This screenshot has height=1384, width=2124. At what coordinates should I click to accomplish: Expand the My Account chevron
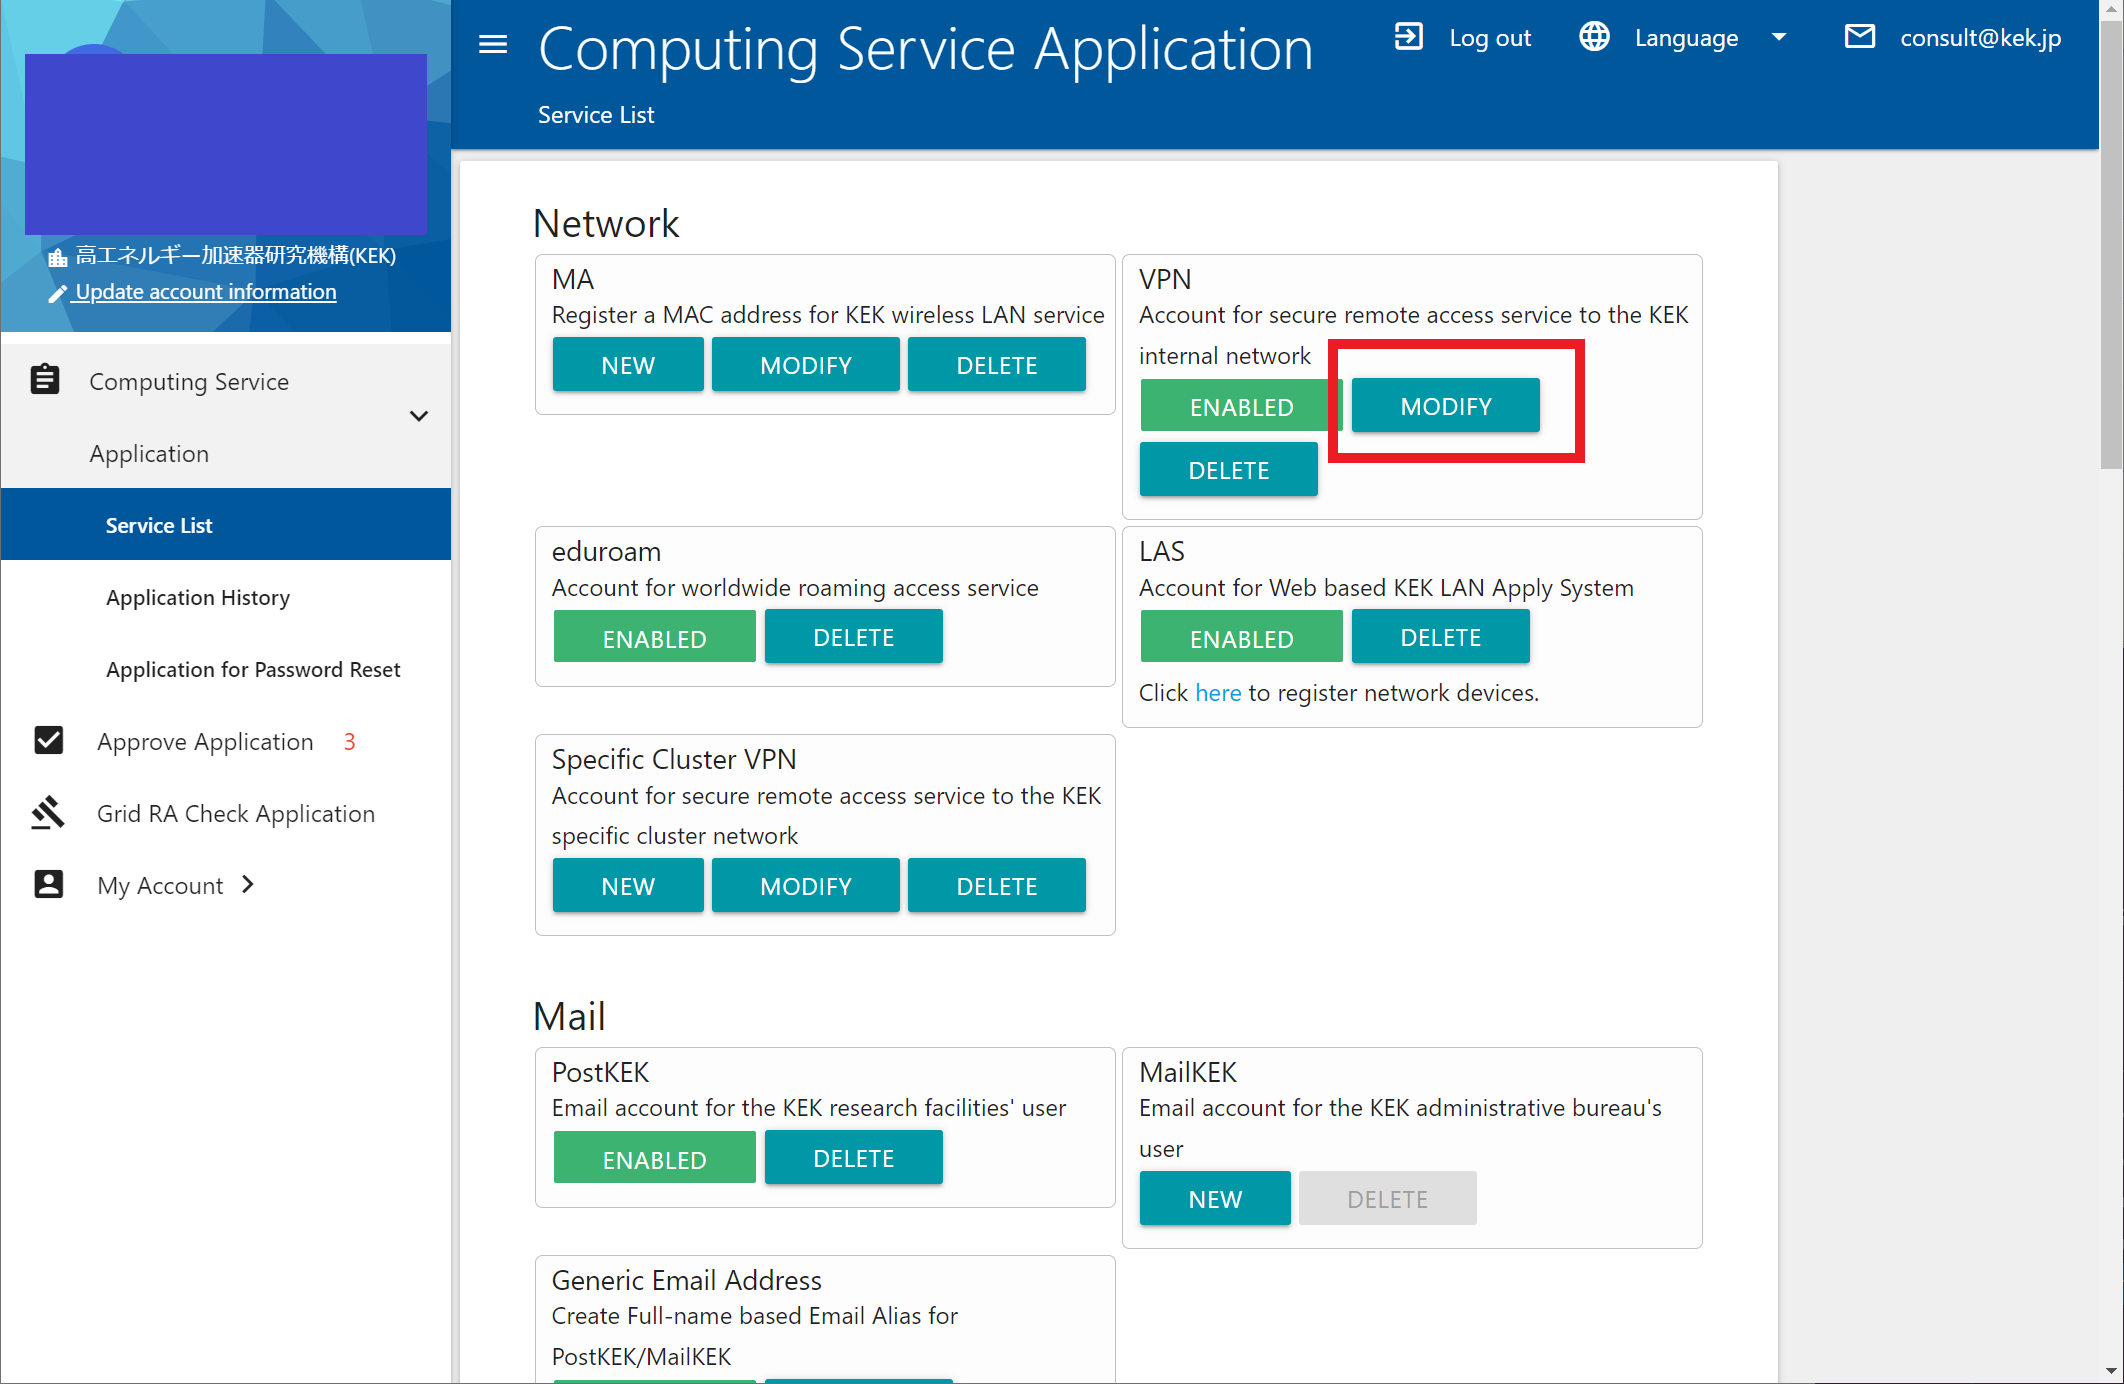click(x=245, y=884)
